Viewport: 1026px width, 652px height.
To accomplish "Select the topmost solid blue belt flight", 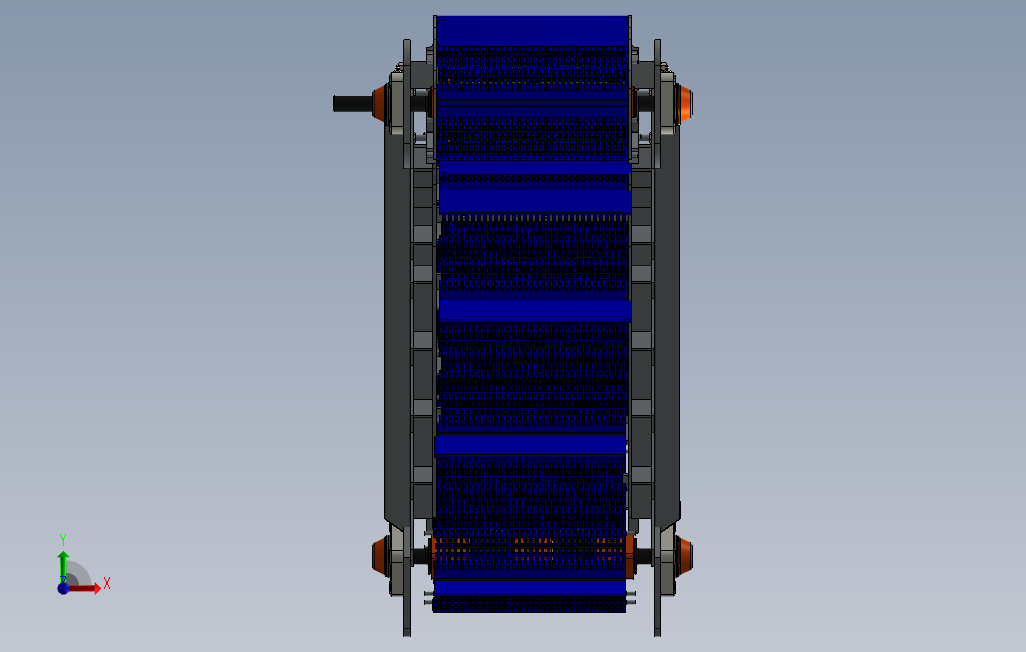I will (x=533, y=31).
